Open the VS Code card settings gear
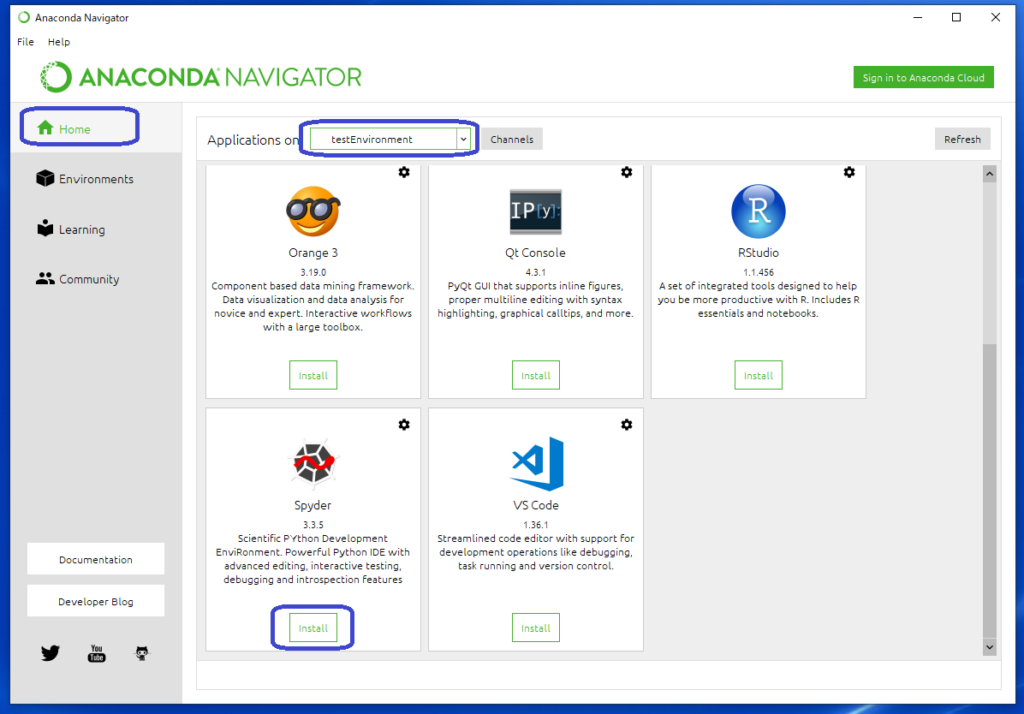 pos(626,425)
